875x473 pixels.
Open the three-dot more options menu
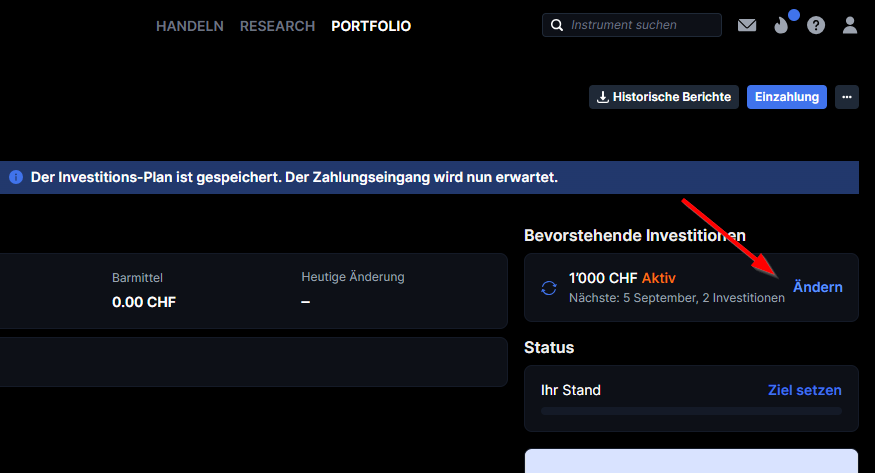click(846, 97)
